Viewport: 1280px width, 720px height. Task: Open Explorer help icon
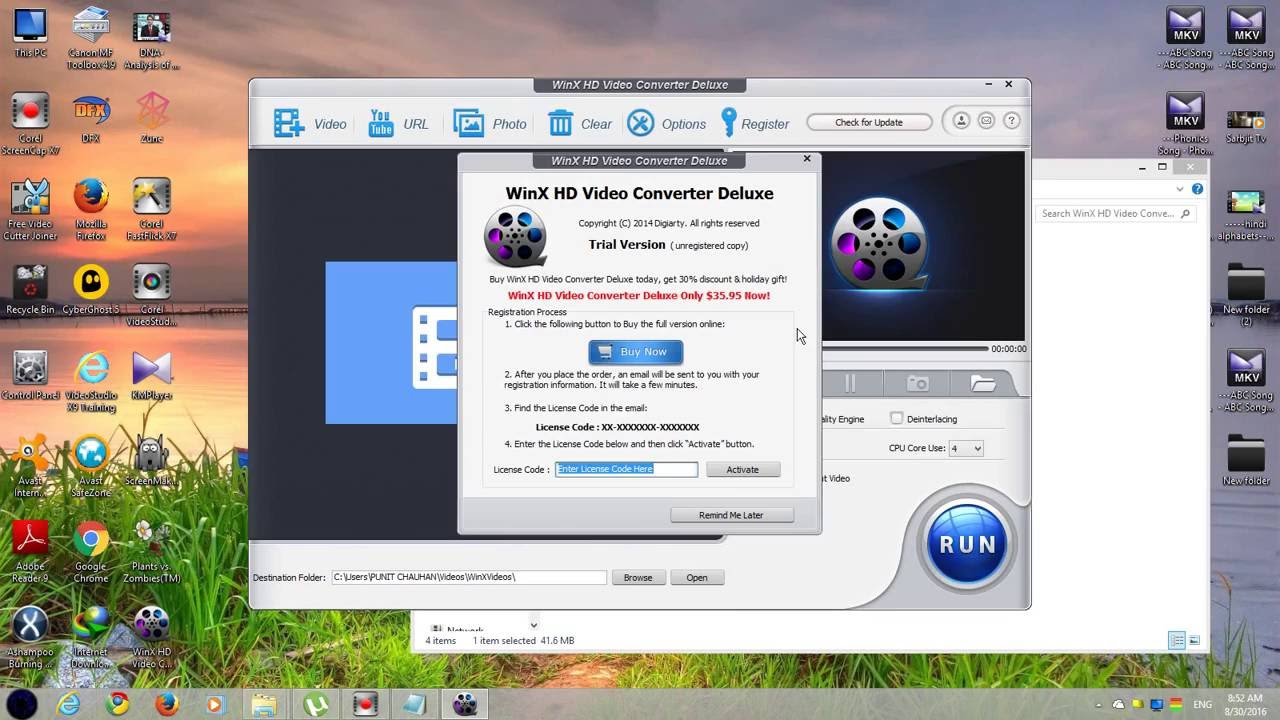click(1197, 189)
